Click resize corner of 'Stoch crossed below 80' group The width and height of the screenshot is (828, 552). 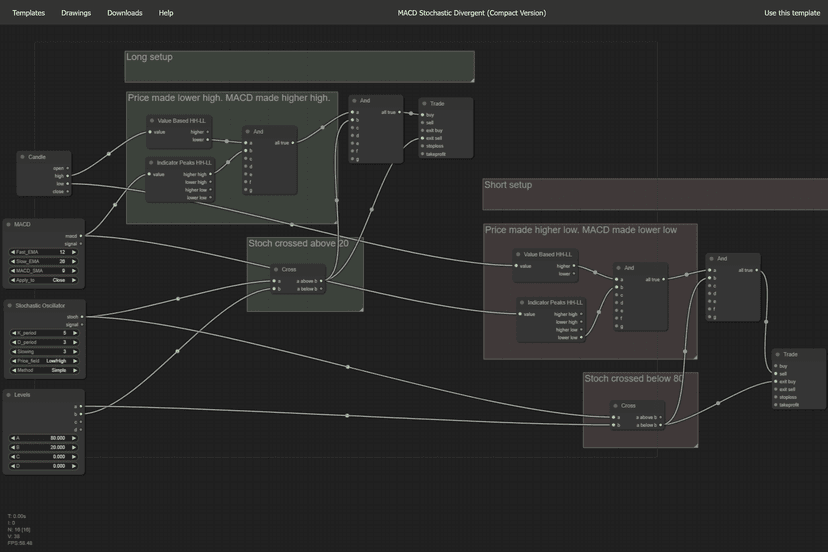(695, 445)
